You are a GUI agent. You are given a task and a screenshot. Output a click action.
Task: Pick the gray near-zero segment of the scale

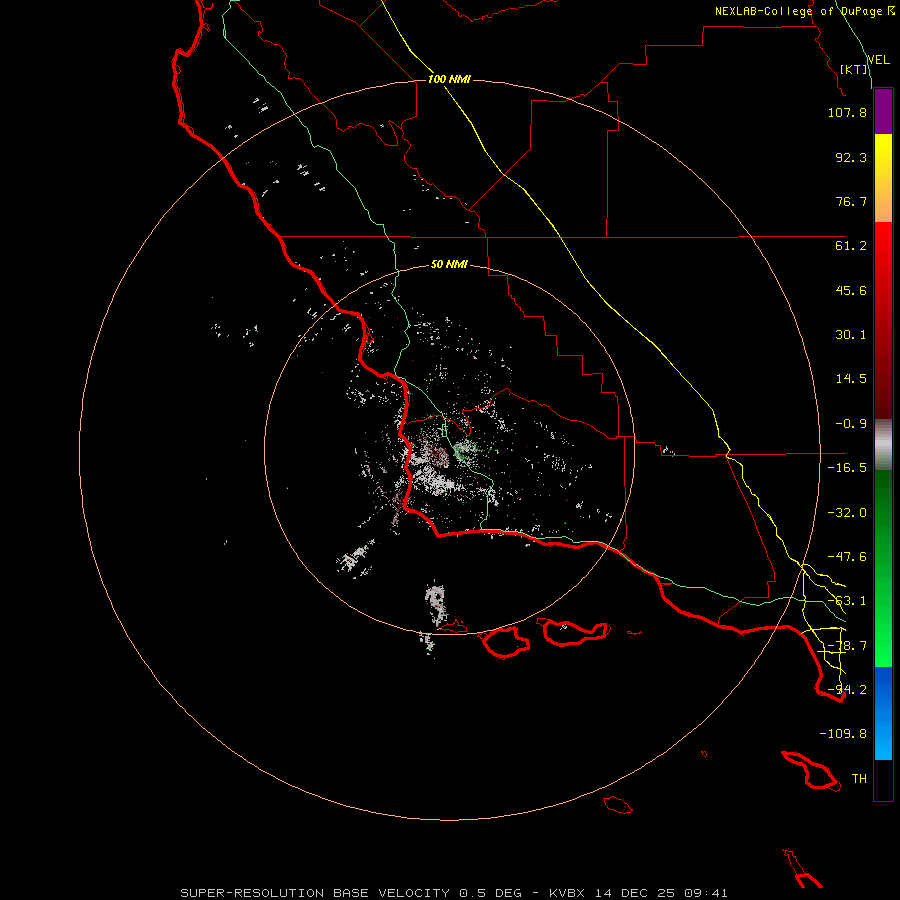(x=883, y=445)
